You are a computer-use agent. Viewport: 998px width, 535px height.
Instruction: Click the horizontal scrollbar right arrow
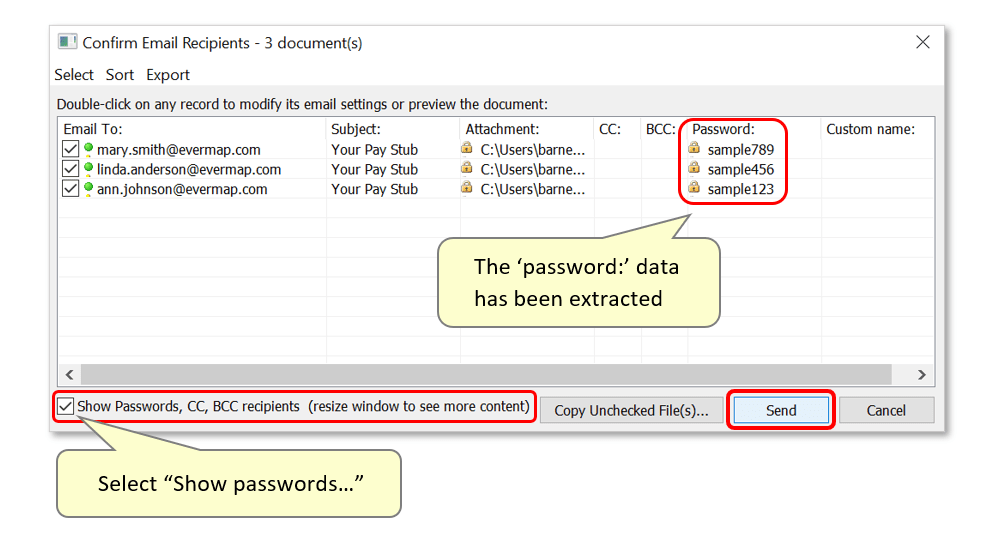(922, 375)
